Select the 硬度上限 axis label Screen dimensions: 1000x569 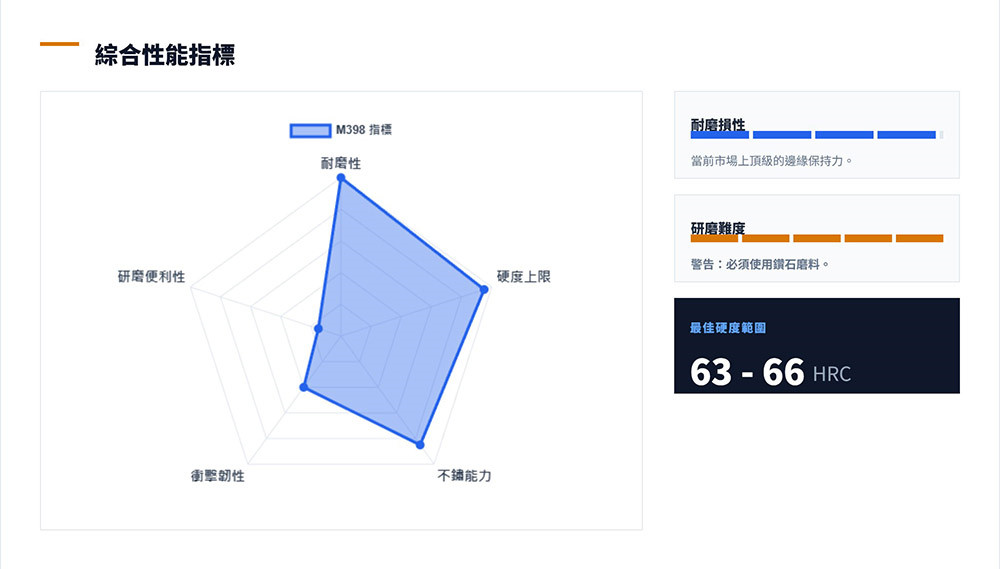[x=524, y=276]
